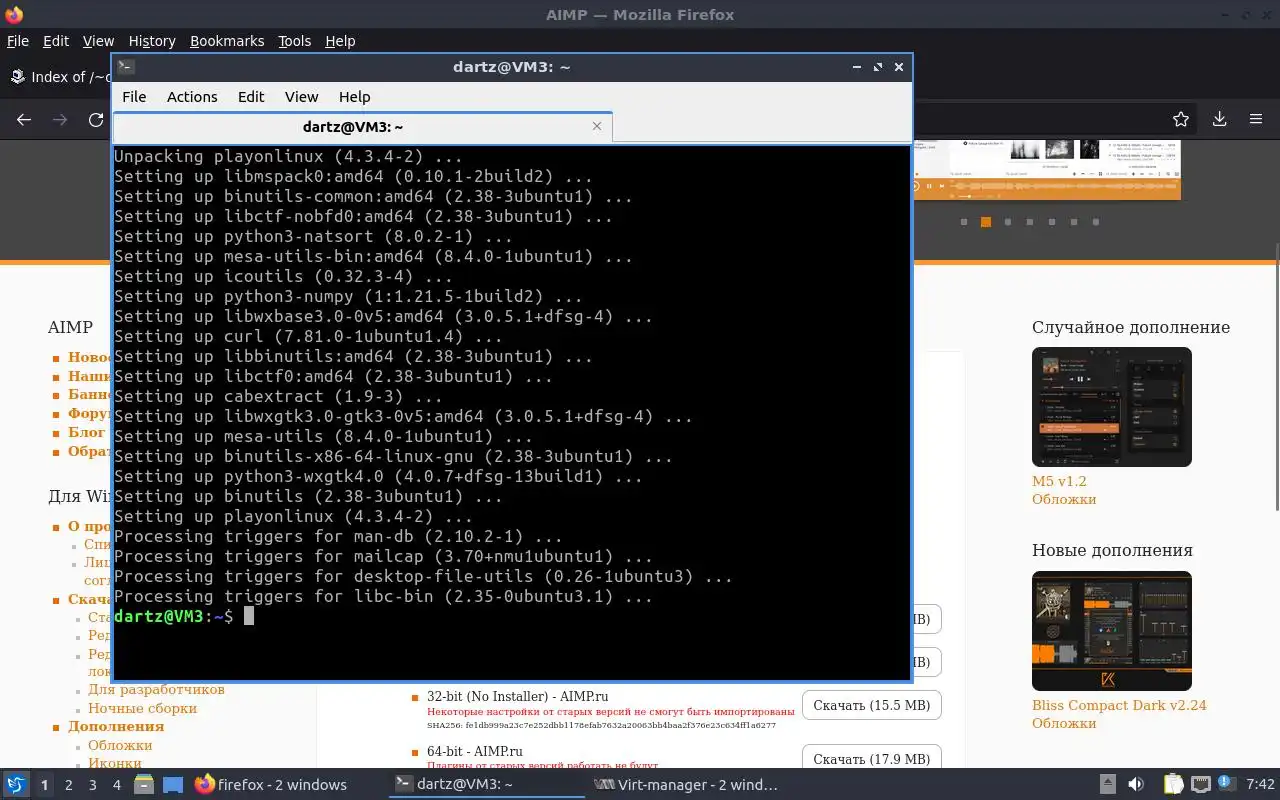1280x800 pixels.
Task: Open terminal Help menu
Action: (x=354, y=97)
